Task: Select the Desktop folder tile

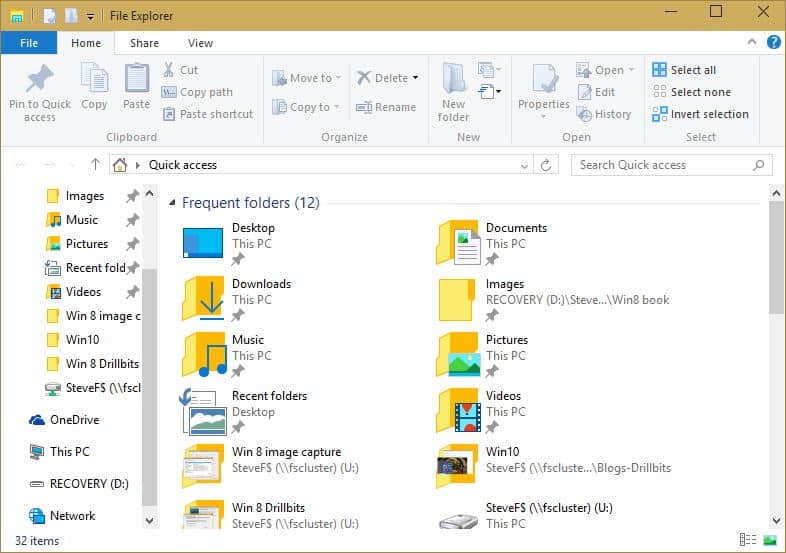Action: (x=228, y=244)
